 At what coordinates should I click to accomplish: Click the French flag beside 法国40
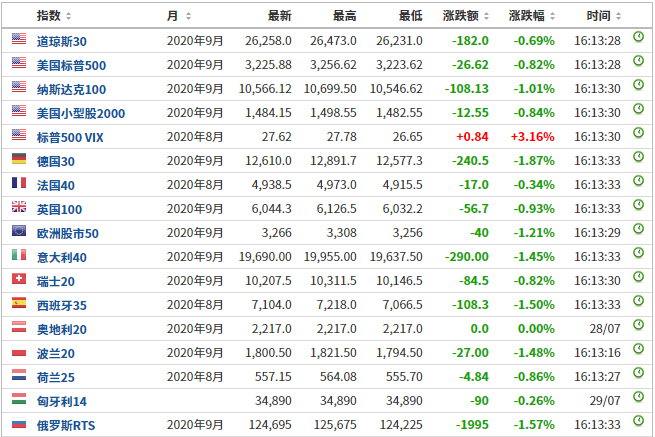pyautogui.click(x=19, y=183)
